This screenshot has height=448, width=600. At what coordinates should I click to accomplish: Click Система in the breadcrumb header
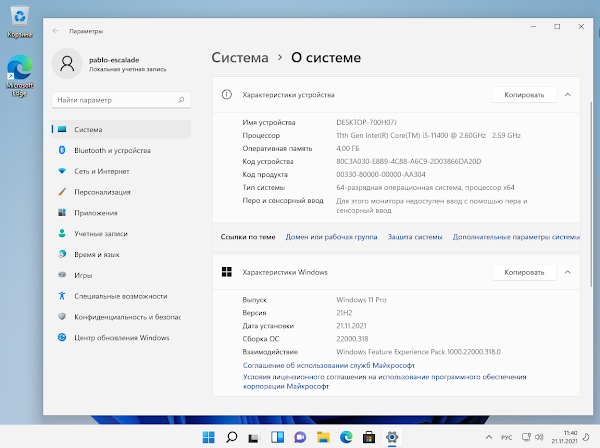coord(240,57)
